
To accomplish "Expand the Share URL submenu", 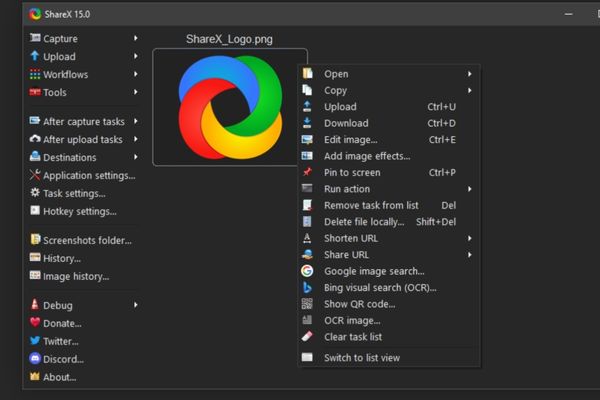I will point(469,255).
